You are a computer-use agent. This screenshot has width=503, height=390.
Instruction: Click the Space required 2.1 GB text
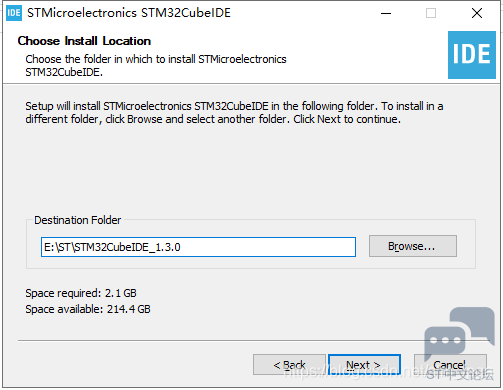click(x=81, y=293)
